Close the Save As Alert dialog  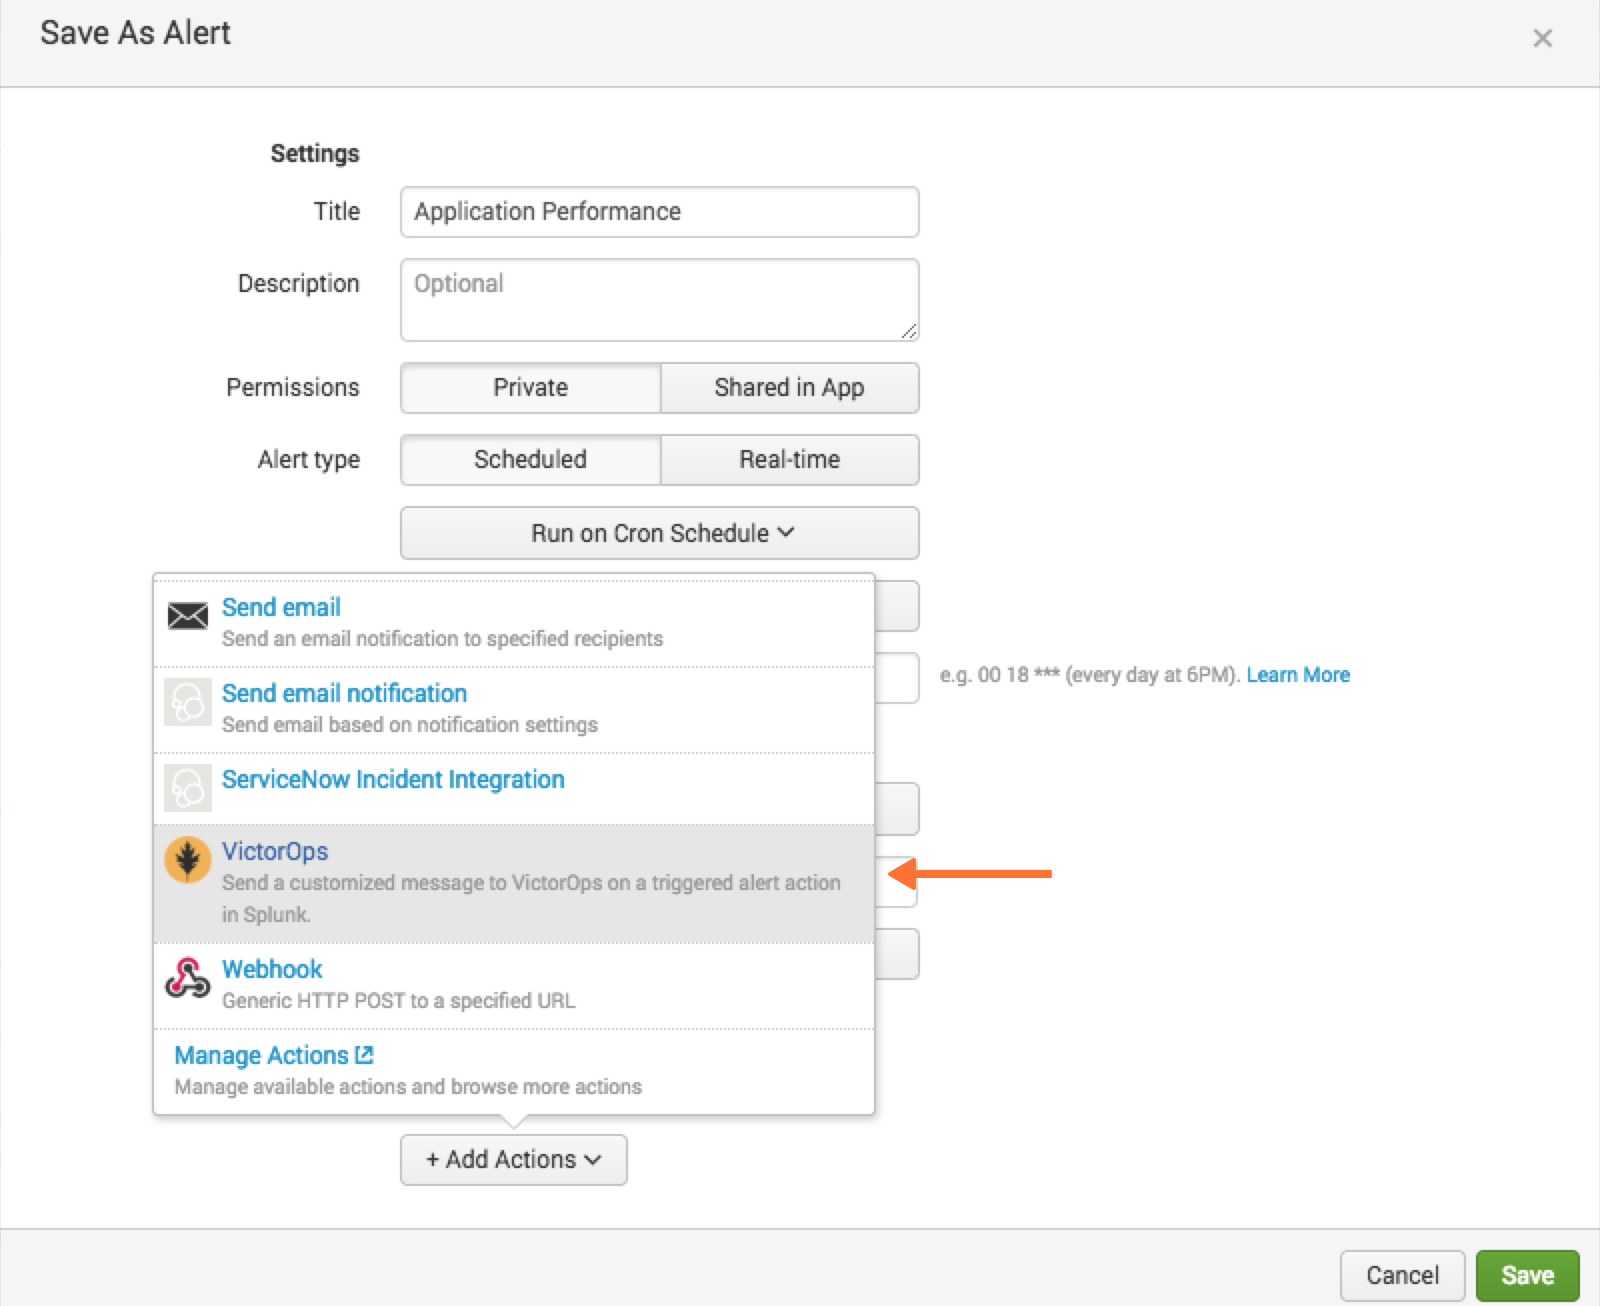pos(1542,38)
